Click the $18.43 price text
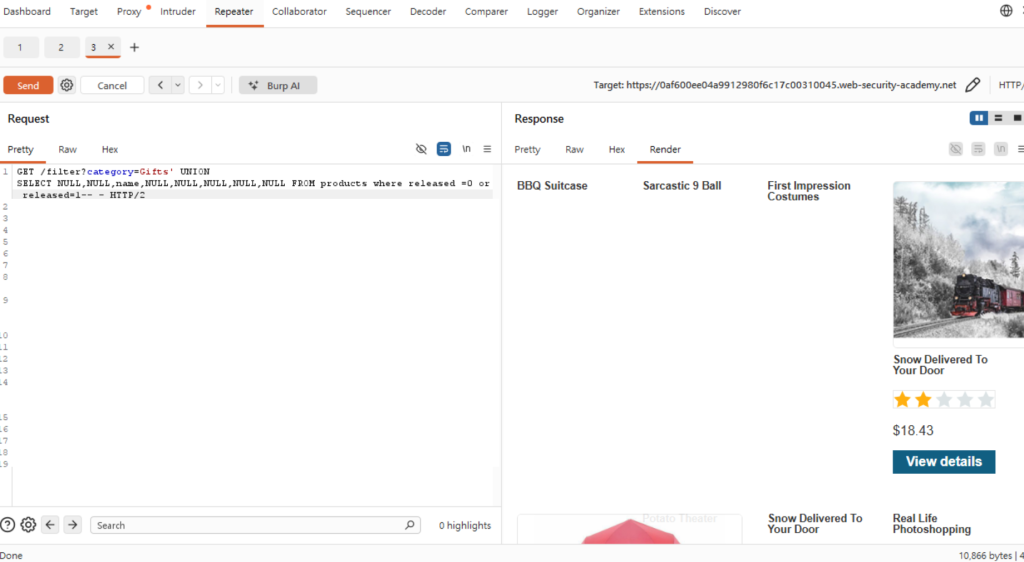Viewport: 1024px width, 562px height. [913, 430]
